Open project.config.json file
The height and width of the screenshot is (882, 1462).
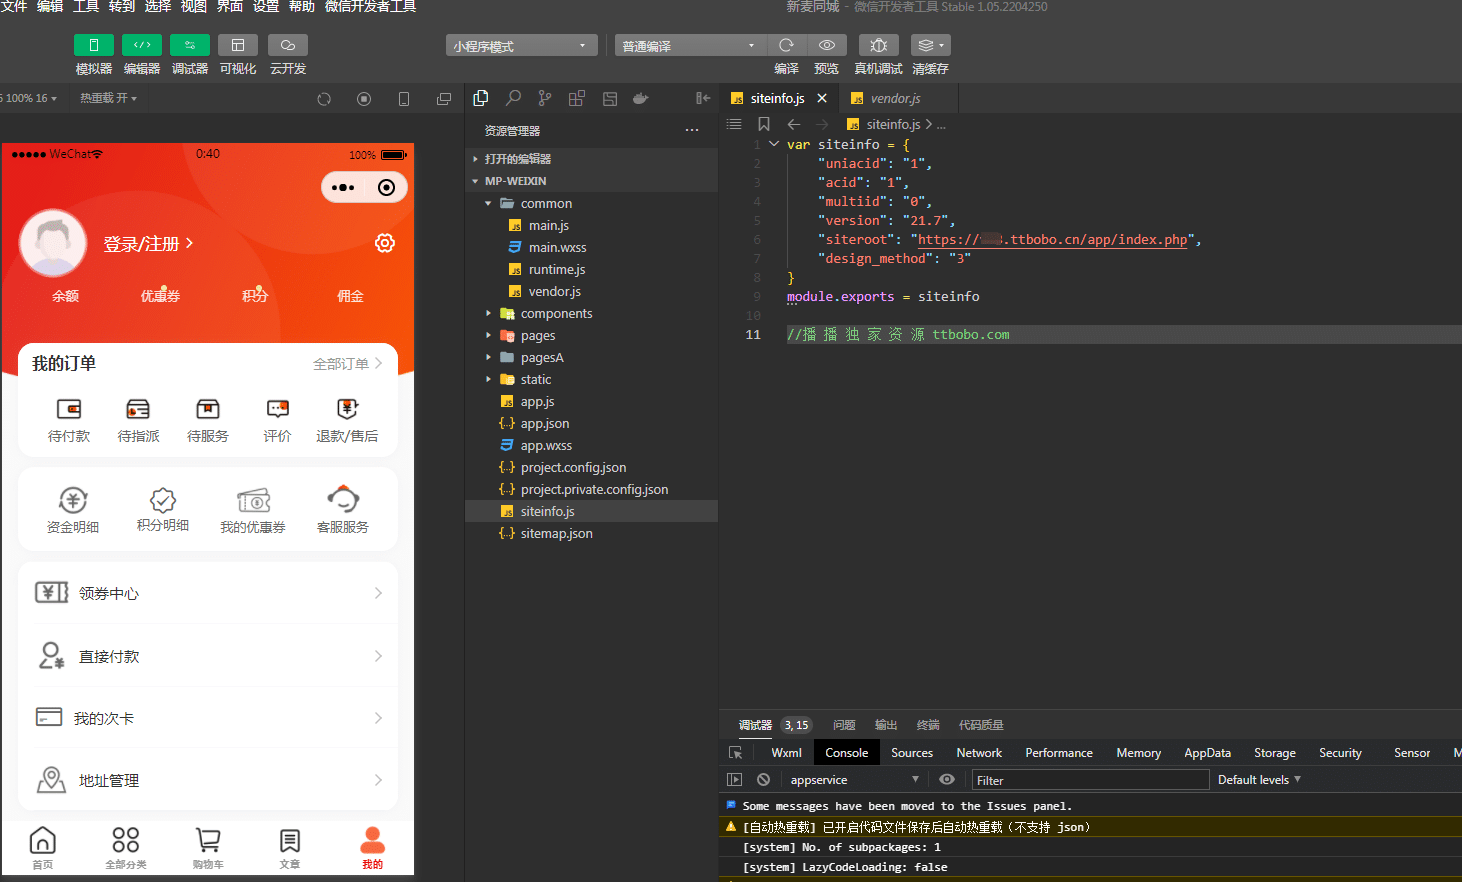[592, 467]
